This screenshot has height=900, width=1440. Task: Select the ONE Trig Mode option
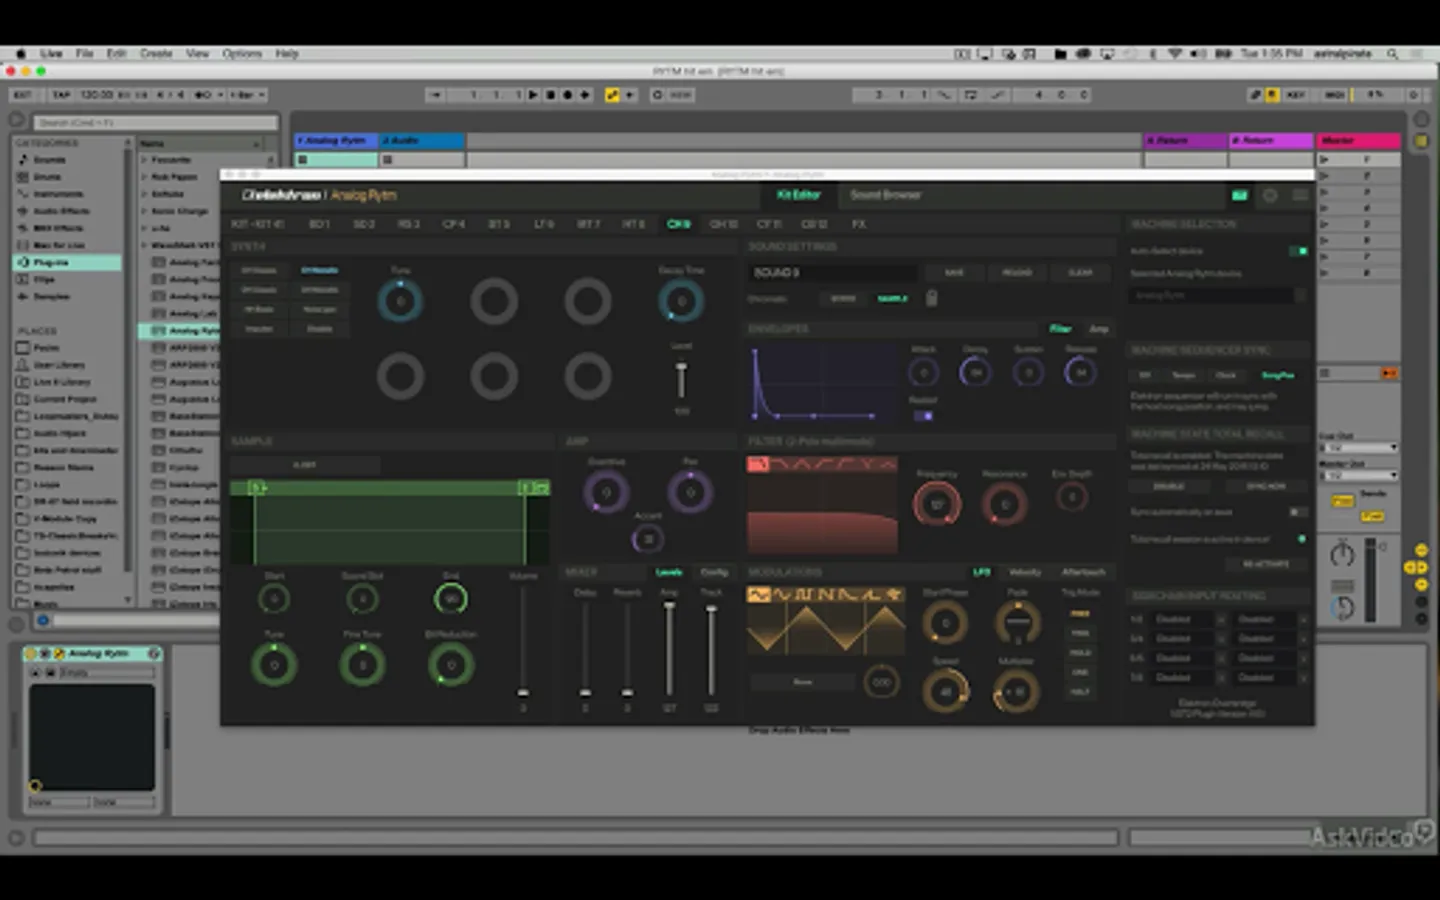[1081, 672]
